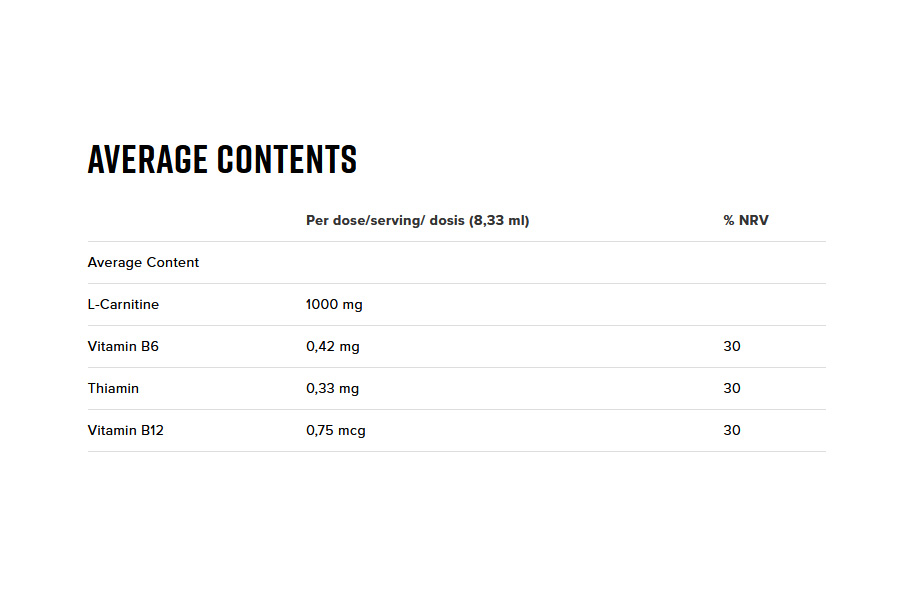
Task: Click the 1000 mg L-Carnitine value
Action: point(334,304)
